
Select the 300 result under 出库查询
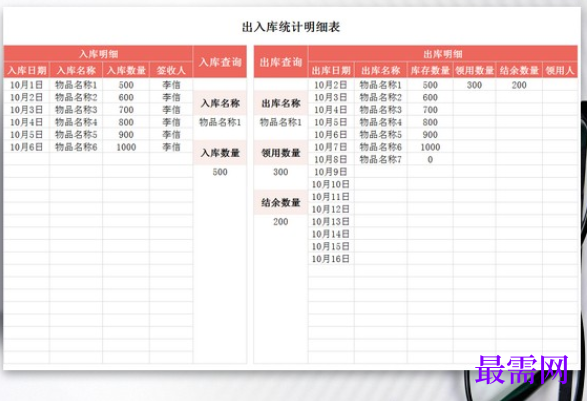[x=280, y=172]
